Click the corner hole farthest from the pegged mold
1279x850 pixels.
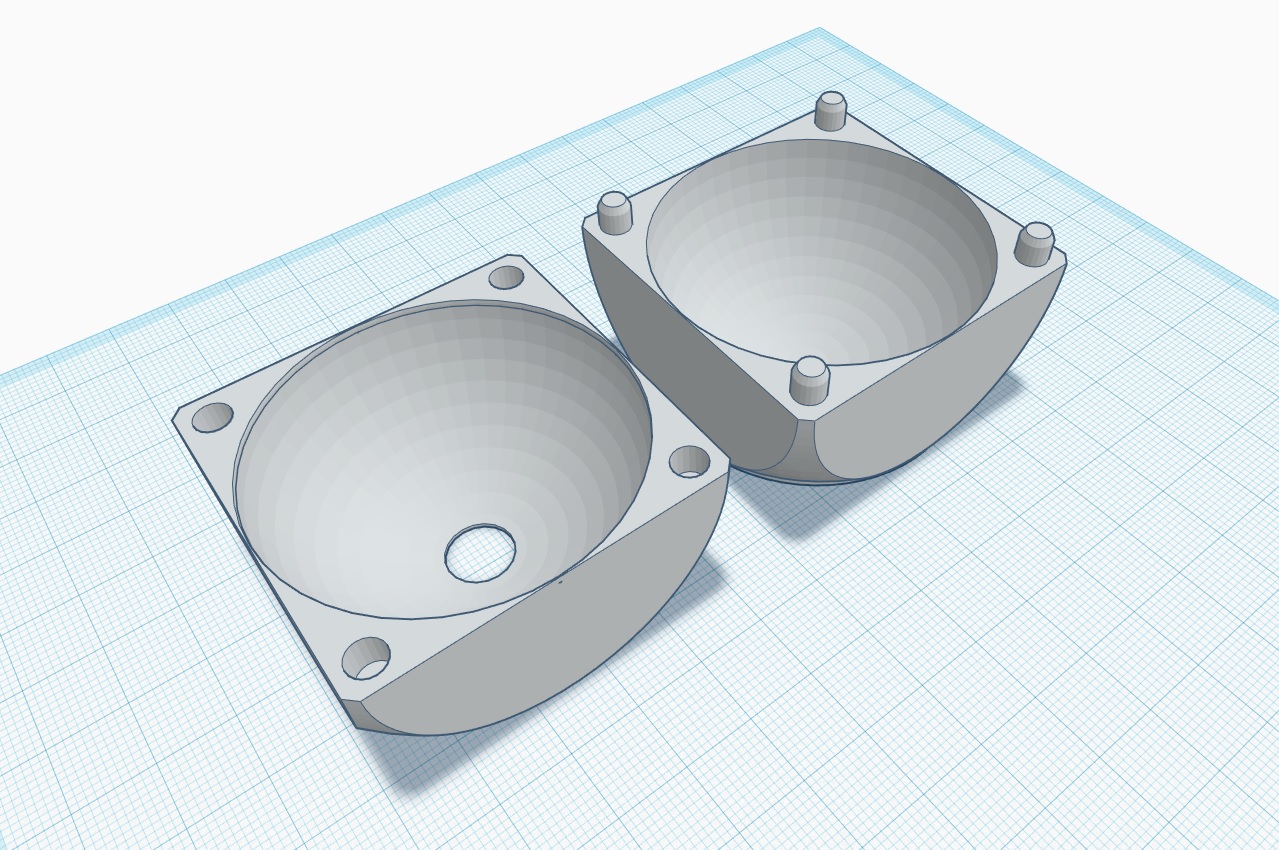pos(212,417)
